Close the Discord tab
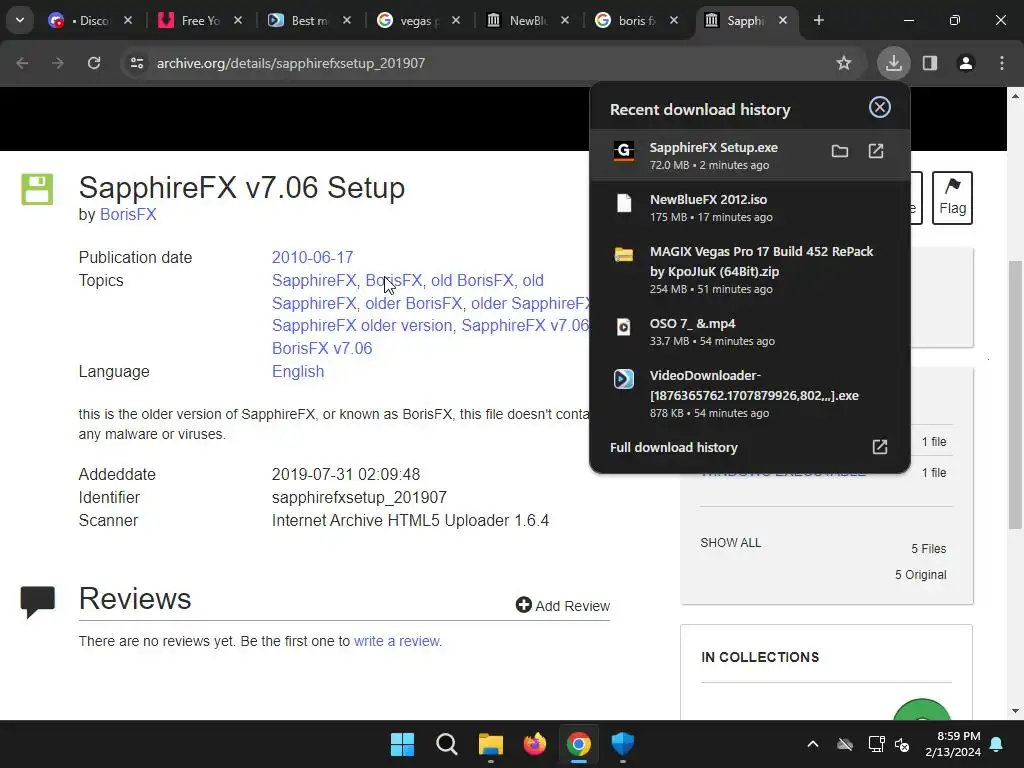Image resolution: width=1024 pixels, height=768 pixels. click(128, 20)
